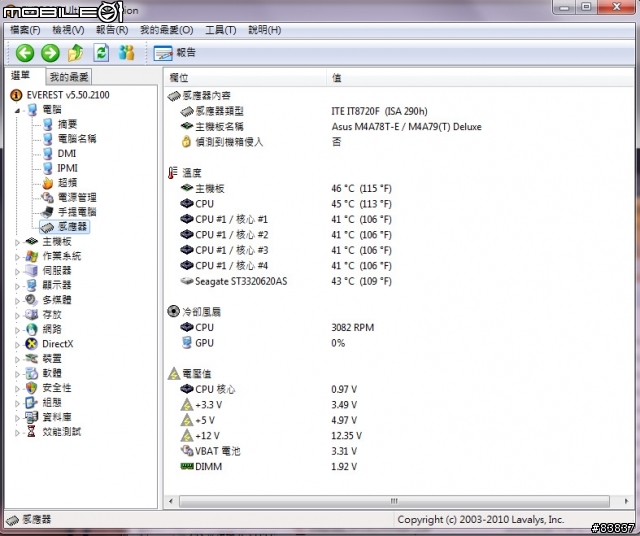Click the VBAT 電池 battery icon

click(x=187, y=451)
